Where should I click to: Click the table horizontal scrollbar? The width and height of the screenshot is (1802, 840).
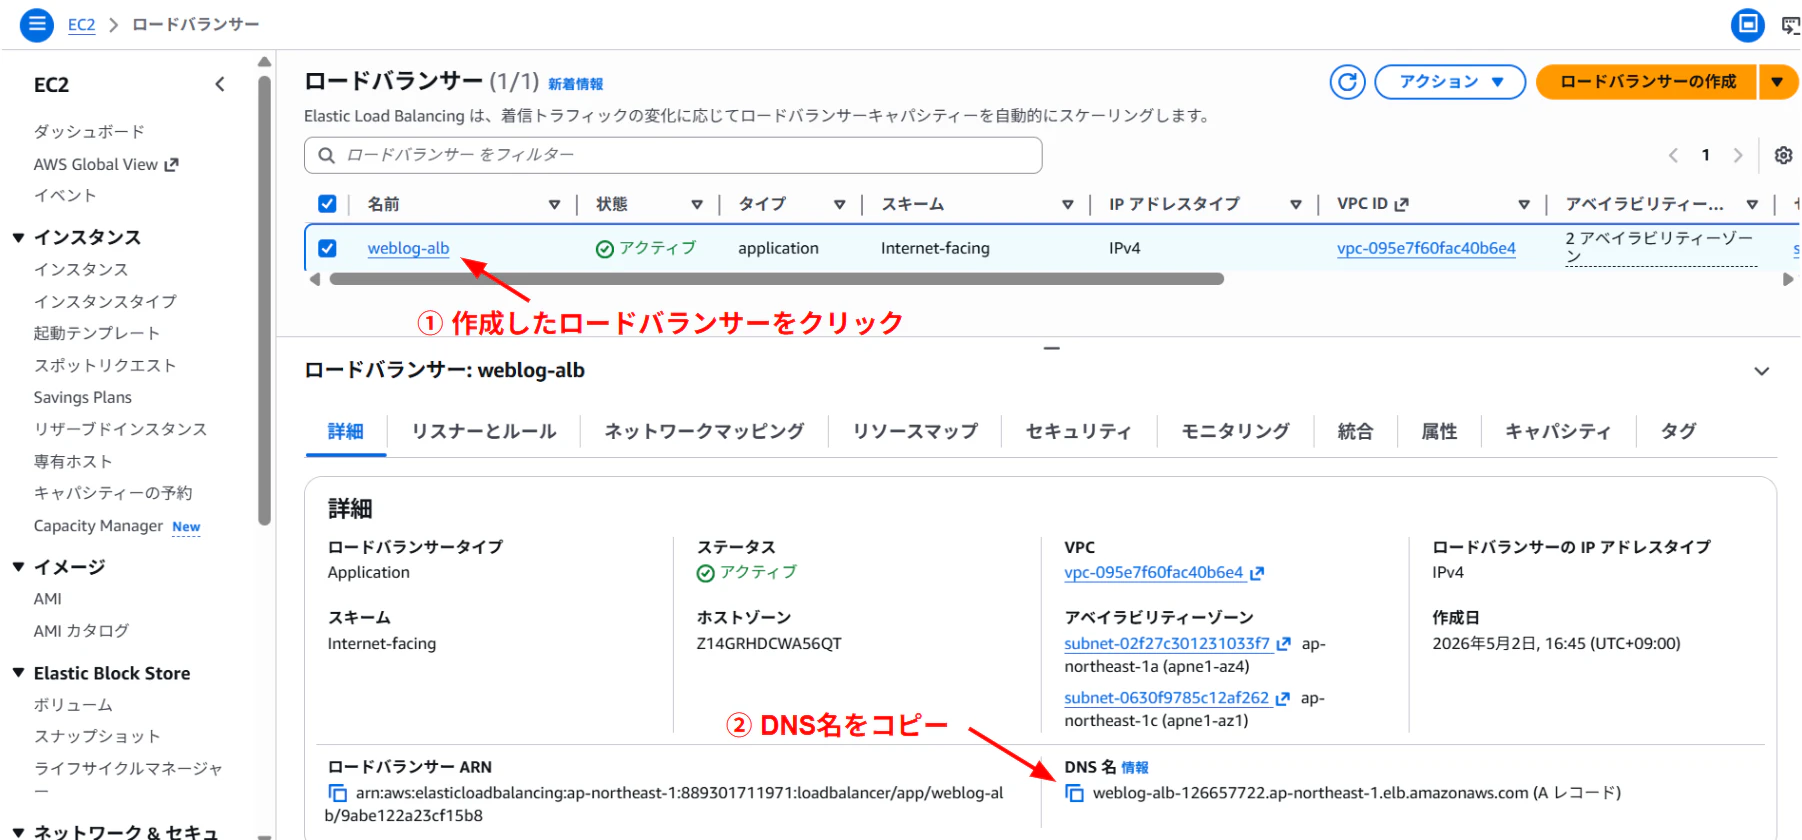(x=777, y=279)
